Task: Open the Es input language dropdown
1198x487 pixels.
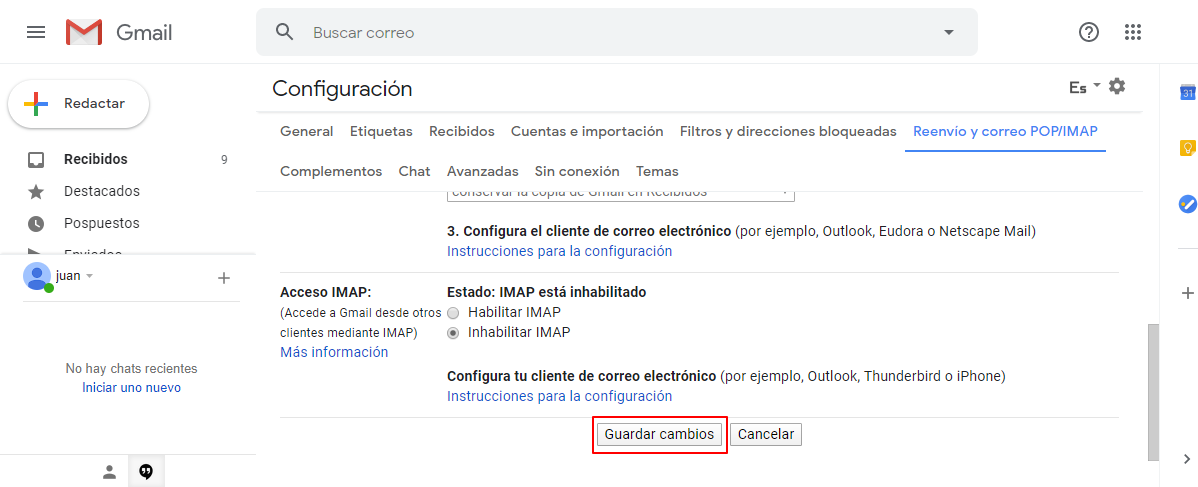Action: [1085, 87]
